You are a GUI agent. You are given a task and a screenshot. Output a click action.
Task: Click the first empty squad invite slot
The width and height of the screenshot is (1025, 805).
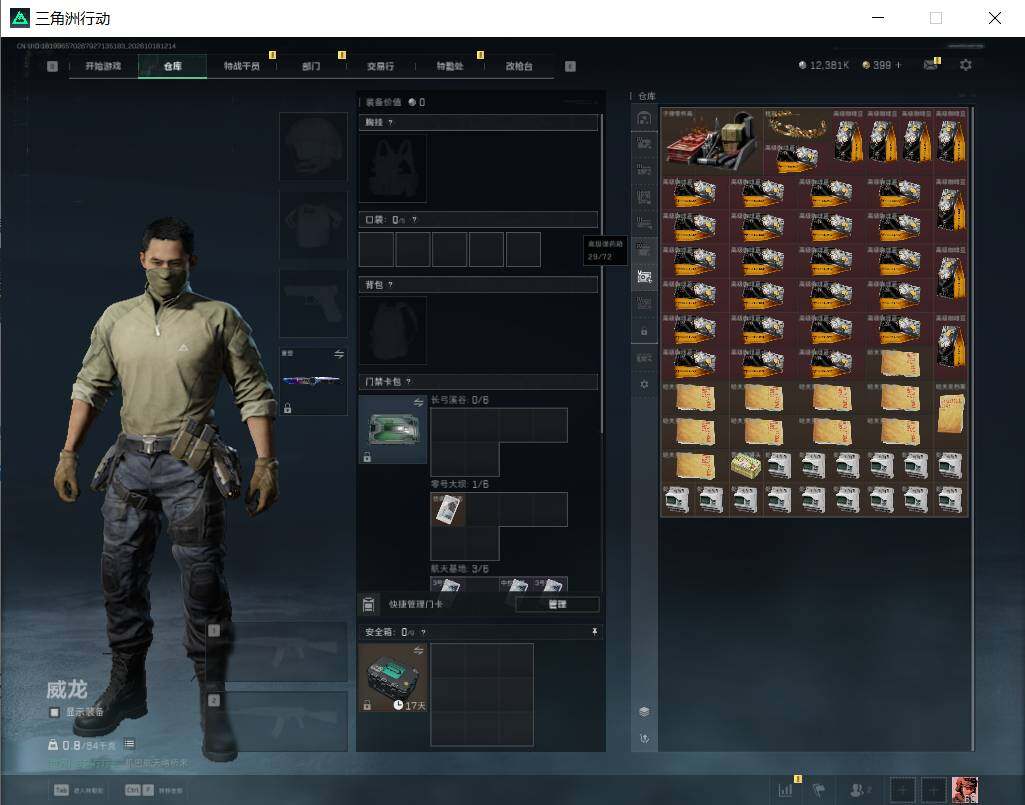903,790
